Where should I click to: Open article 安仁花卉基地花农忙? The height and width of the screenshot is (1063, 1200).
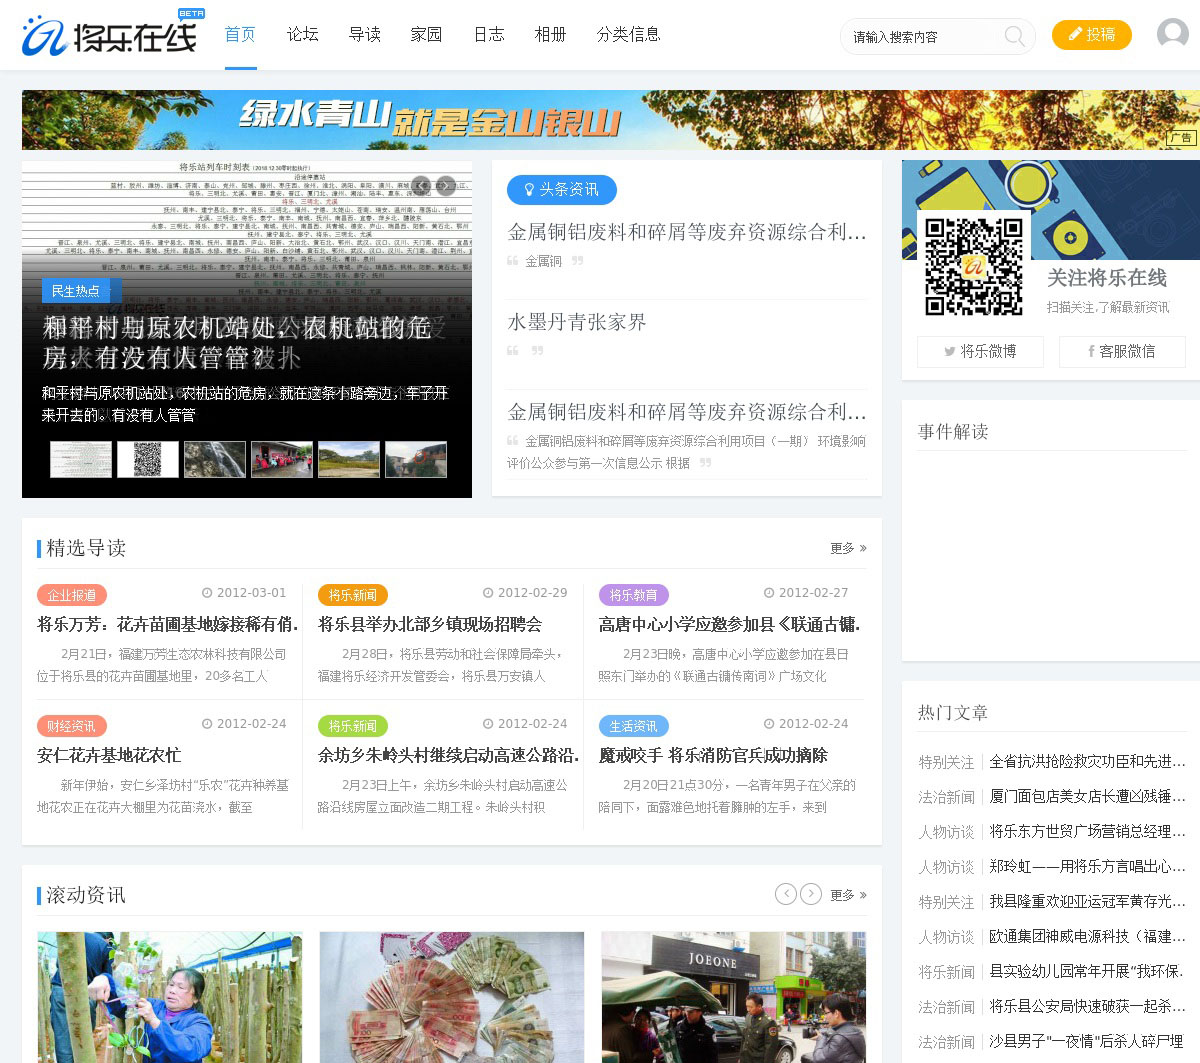pyautogui.click(x=109, y=755)
